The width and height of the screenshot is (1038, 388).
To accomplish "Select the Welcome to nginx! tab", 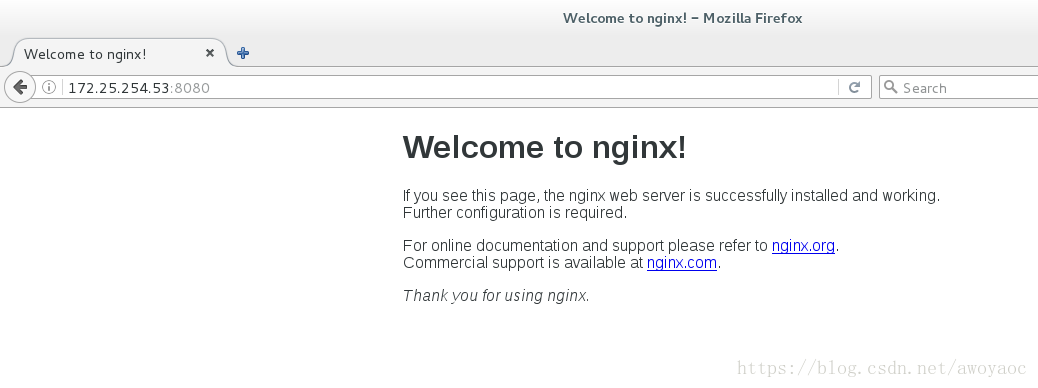I will pyautogui.click(x=119, y=53).
